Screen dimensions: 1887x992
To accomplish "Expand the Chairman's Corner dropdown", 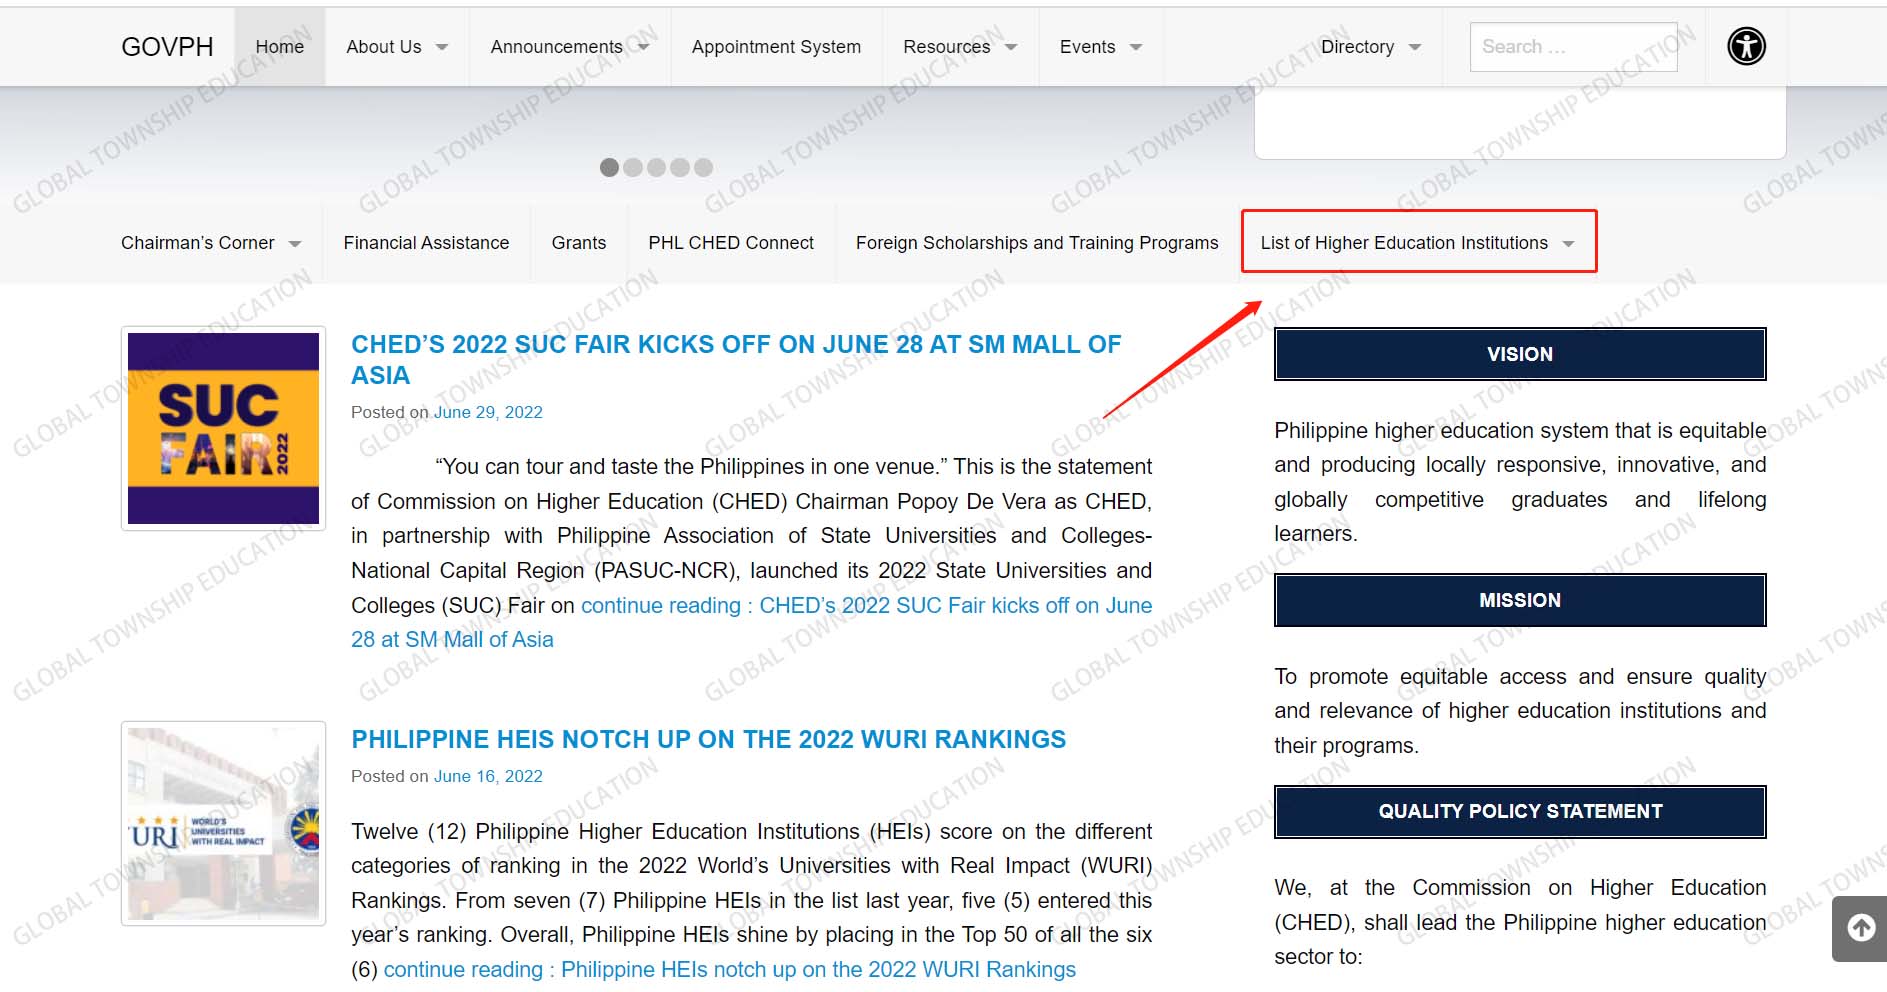I will click(x=210, y=243).
